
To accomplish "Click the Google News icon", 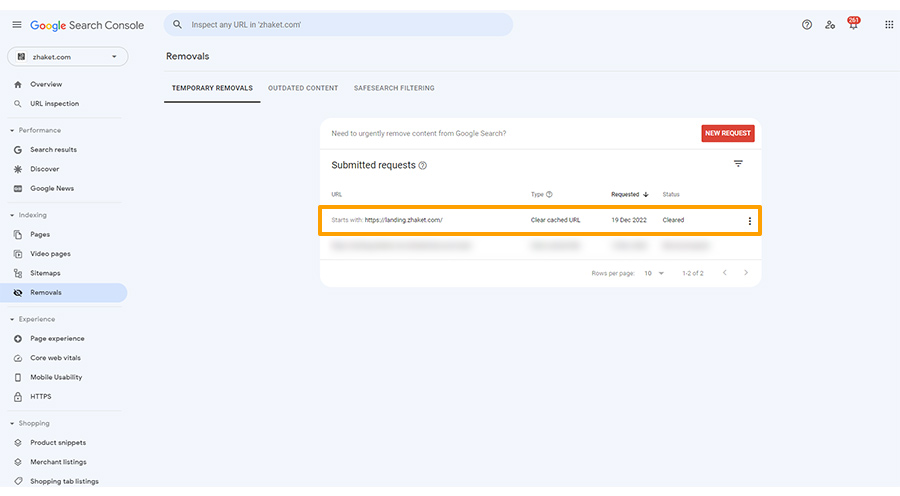I will pyautogui.click(x=18, y=189).
